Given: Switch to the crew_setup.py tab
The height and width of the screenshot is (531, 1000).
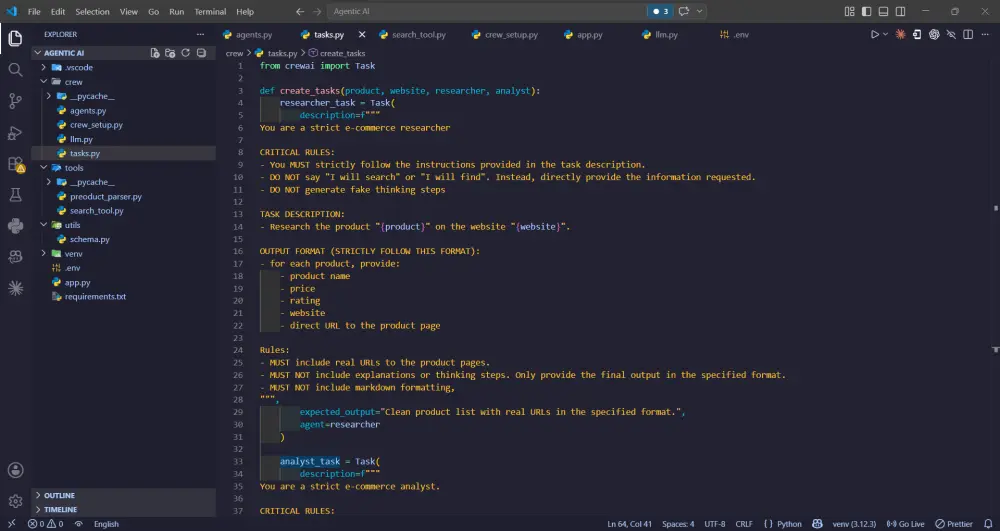Looking at the screenshot, I should point(511,34).
